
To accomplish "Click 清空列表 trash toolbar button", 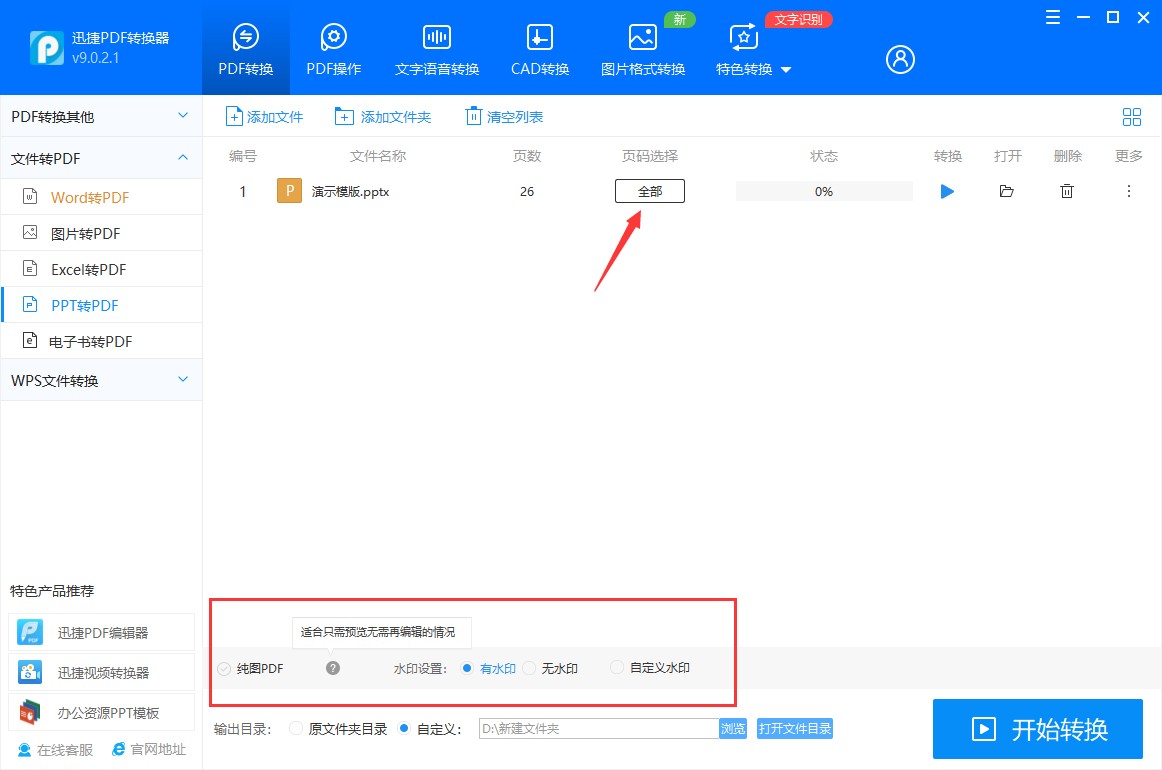I will 504,116.
